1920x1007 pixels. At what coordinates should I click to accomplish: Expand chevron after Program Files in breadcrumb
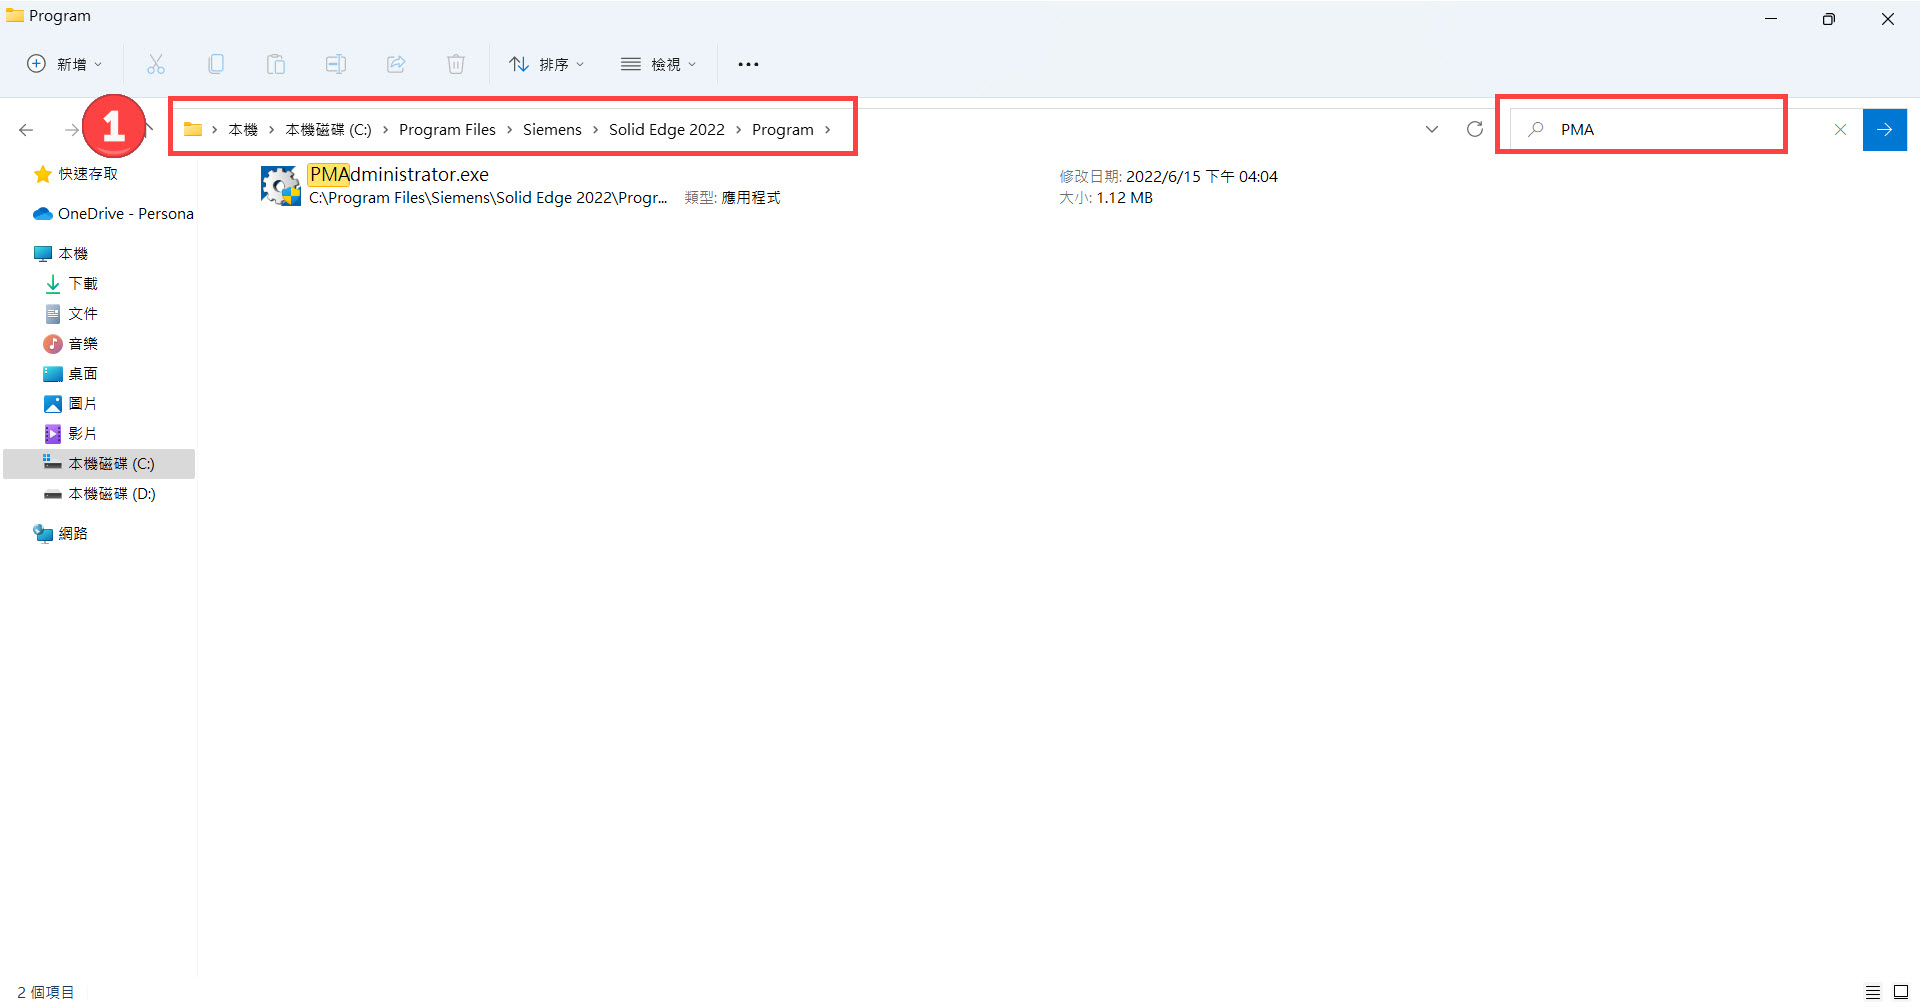(x=510, y=130)
